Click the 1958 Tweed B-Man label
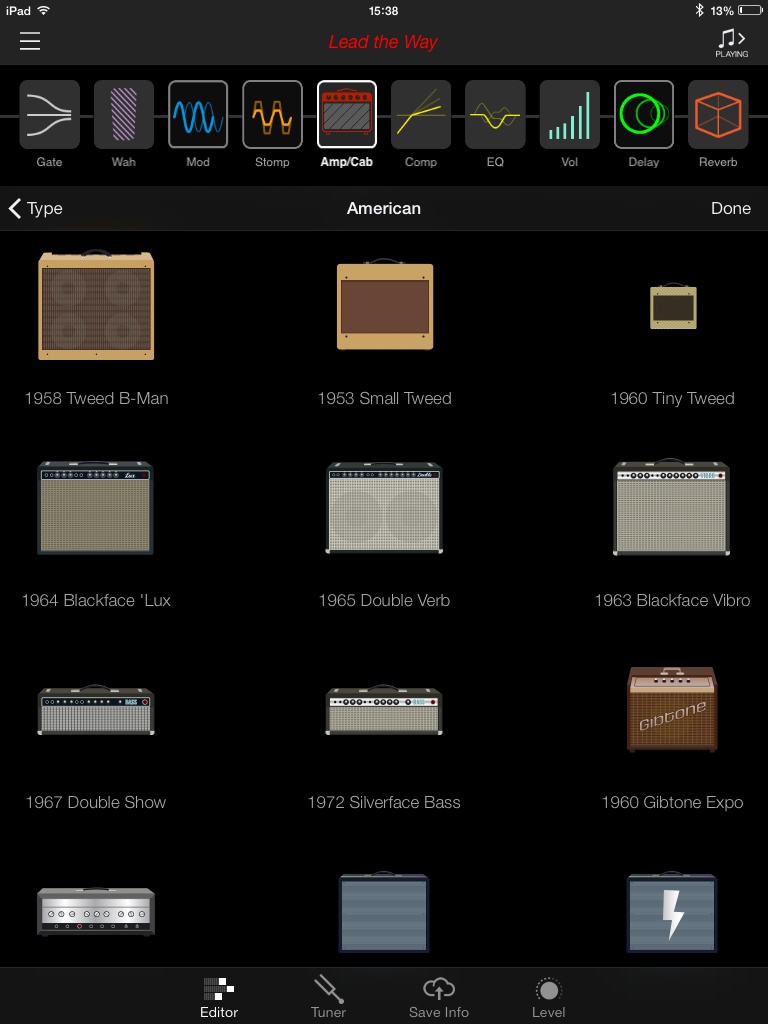The width and height of the screenshot is (768, 1024). pos(97,398)
